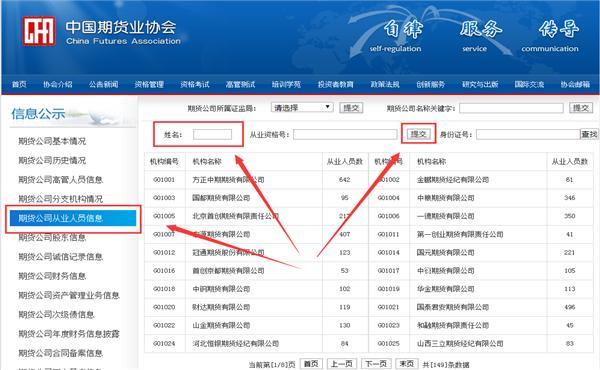The width and height of the screenshot is (600, 370).
Task: Open sidebar link 期货公司资产管理业务信息
Action: pos(69,295)
